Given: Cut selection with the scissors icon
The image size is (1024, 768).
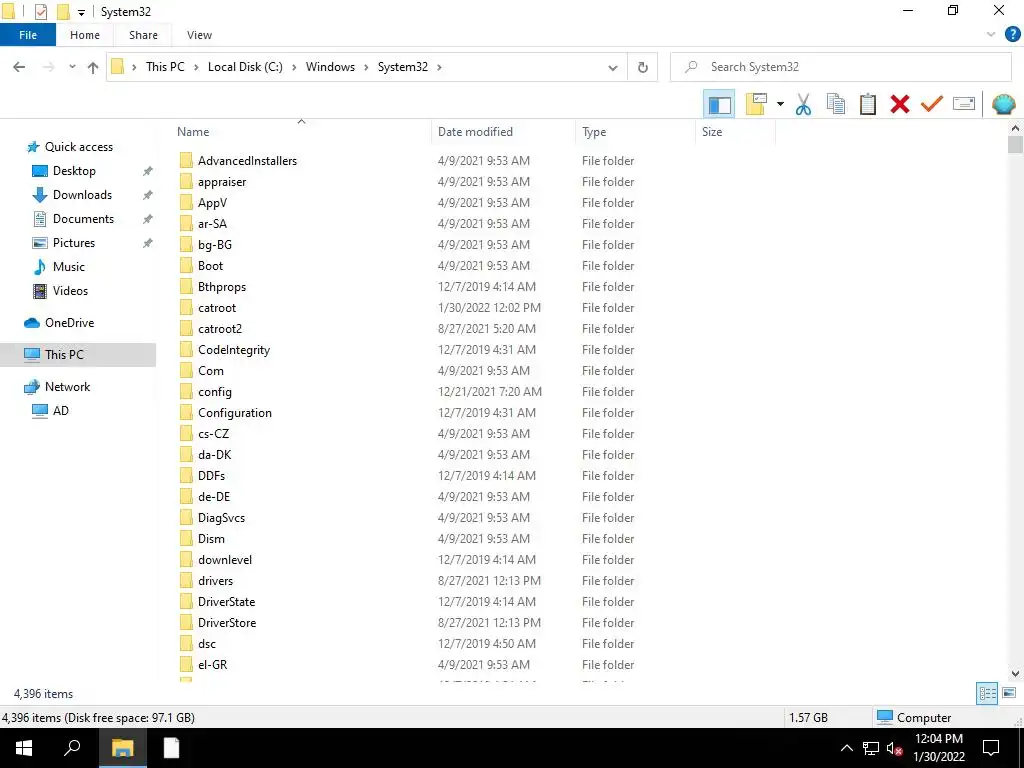Looking at the screenshot, I should 803,104.
